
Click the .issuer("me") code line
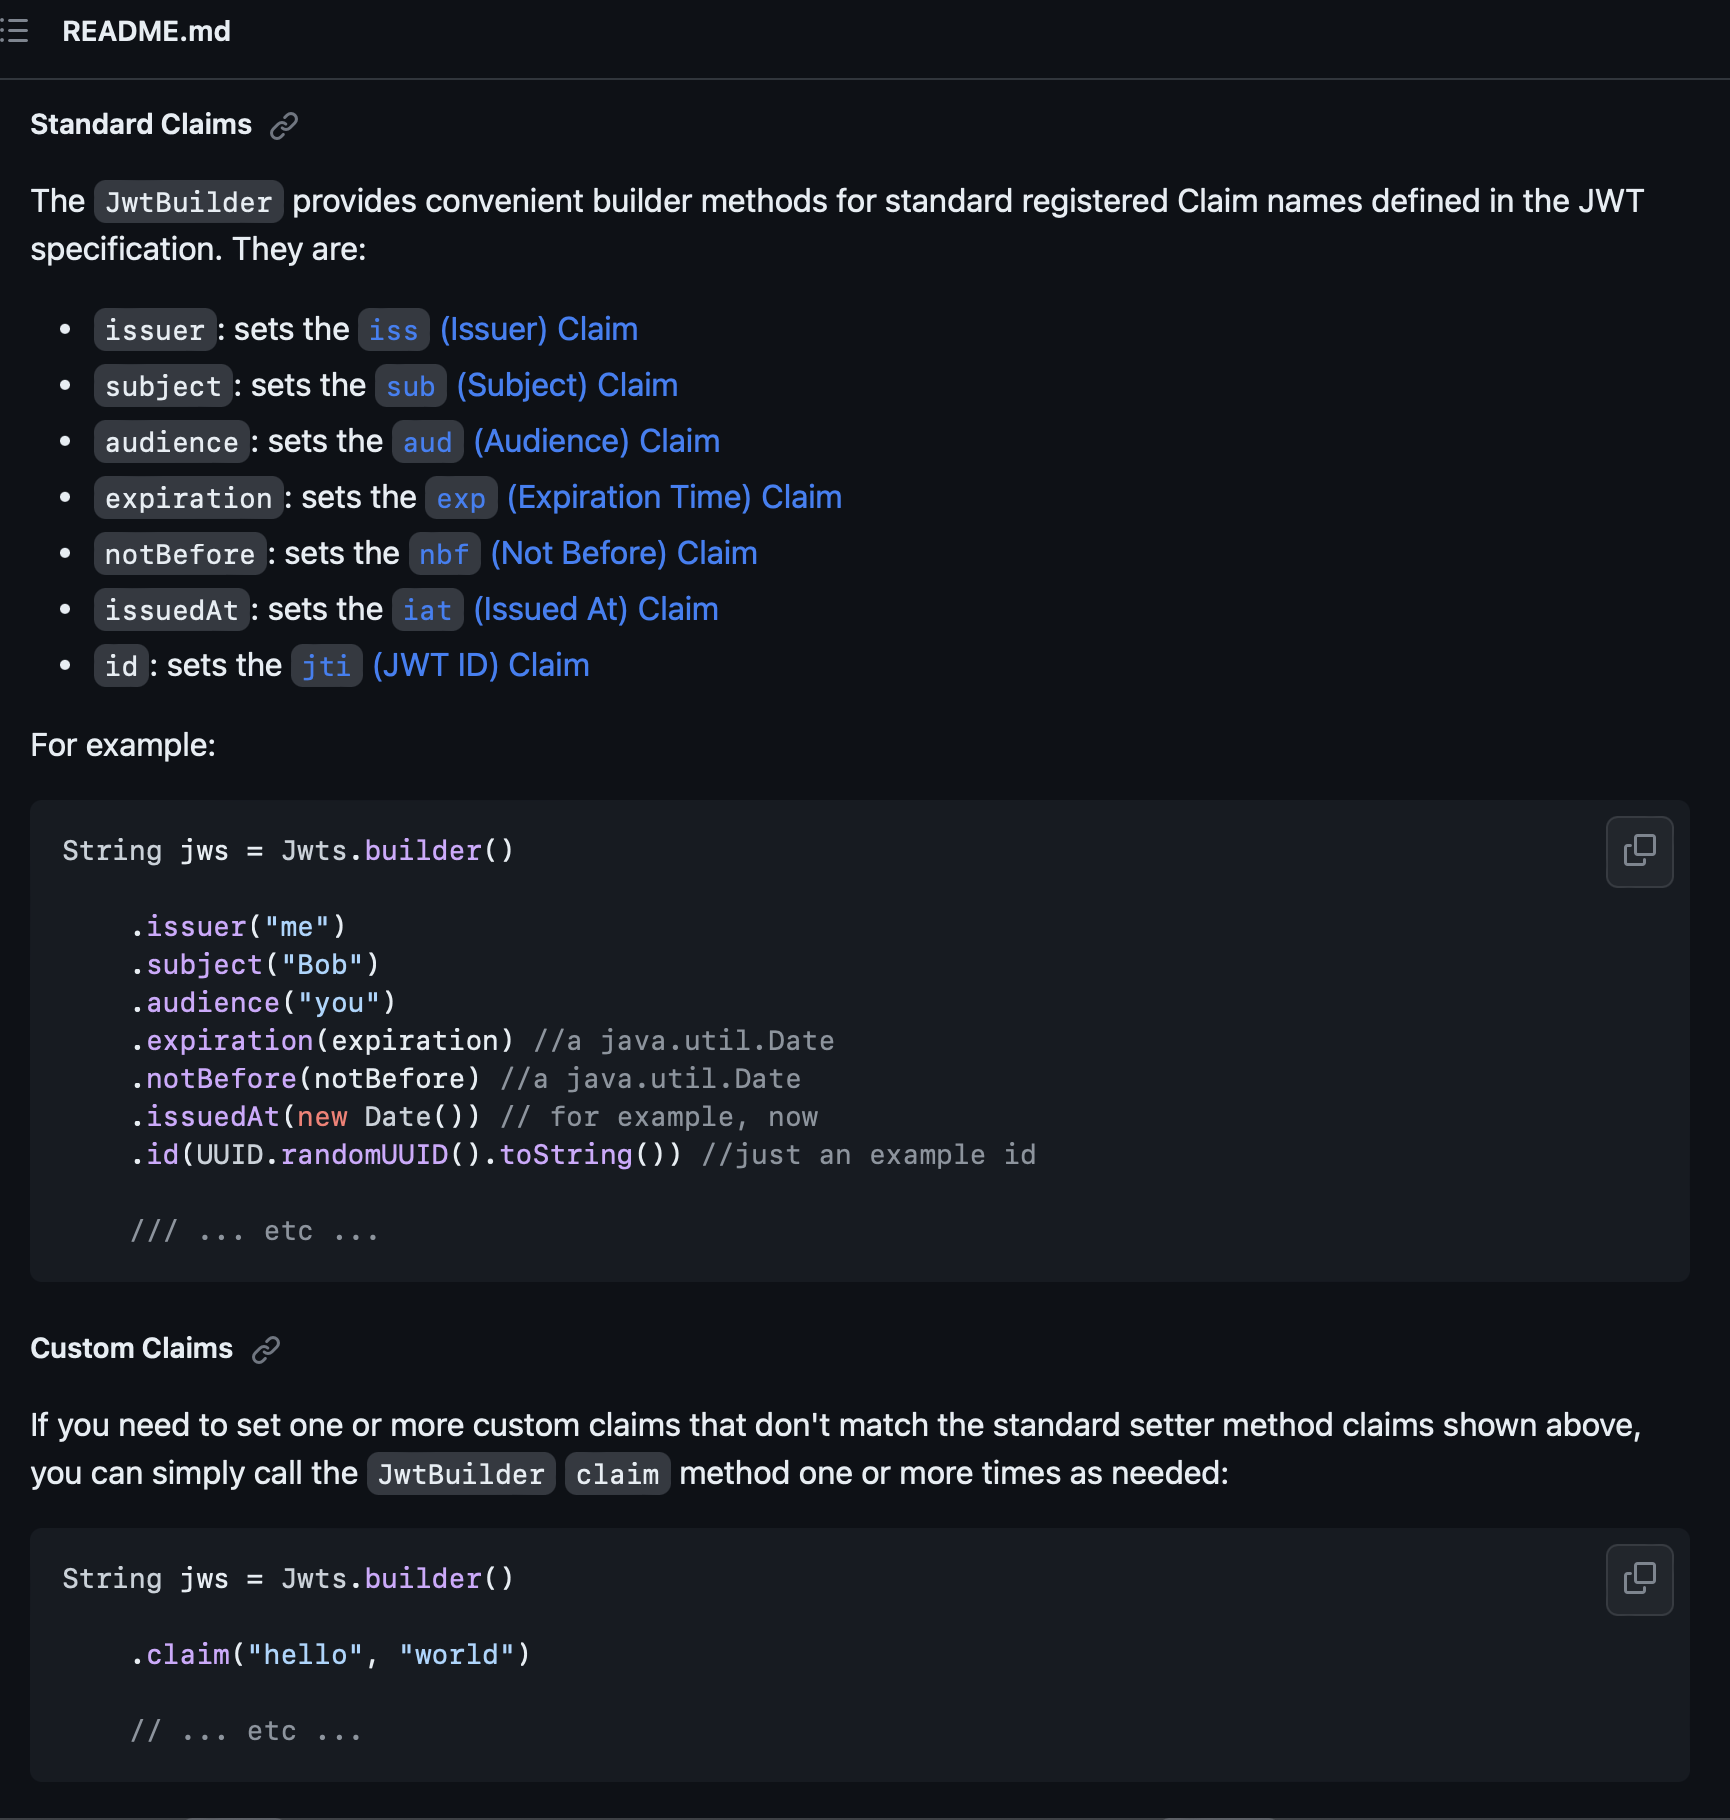238,927
